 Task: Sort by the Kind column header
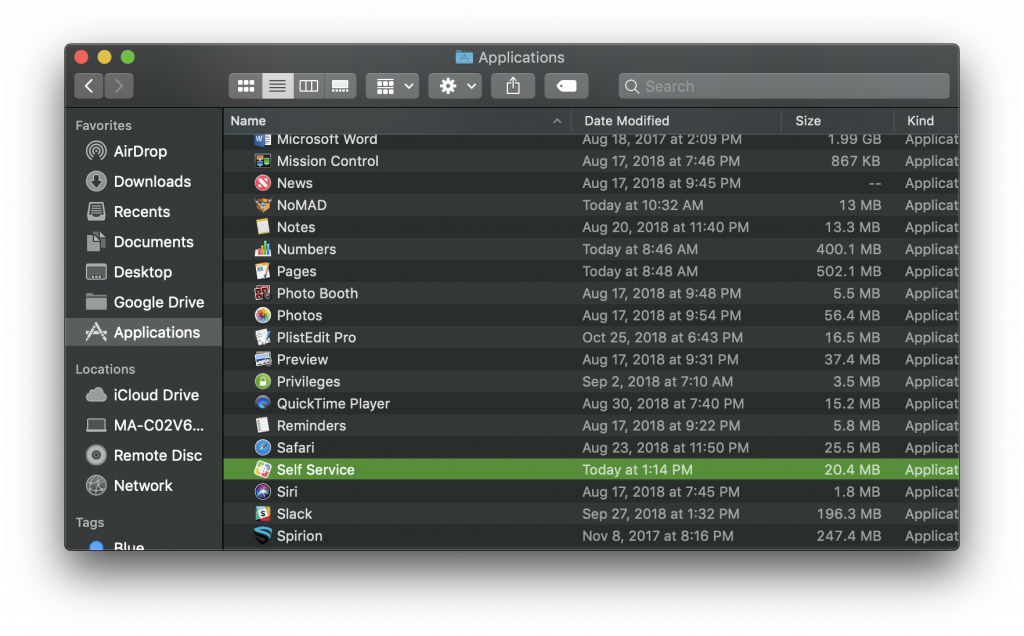(926, 121)
